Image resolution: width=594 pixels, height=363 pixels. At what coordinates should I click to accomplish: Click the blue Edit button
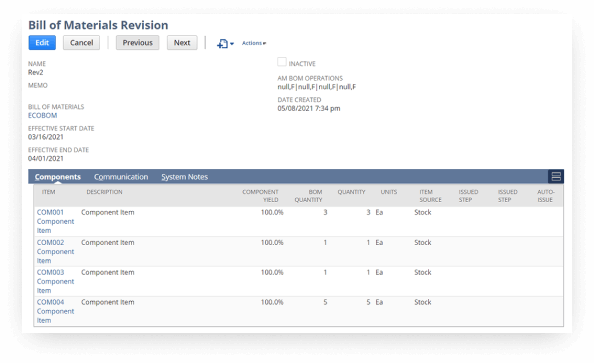tap(42, 43)
